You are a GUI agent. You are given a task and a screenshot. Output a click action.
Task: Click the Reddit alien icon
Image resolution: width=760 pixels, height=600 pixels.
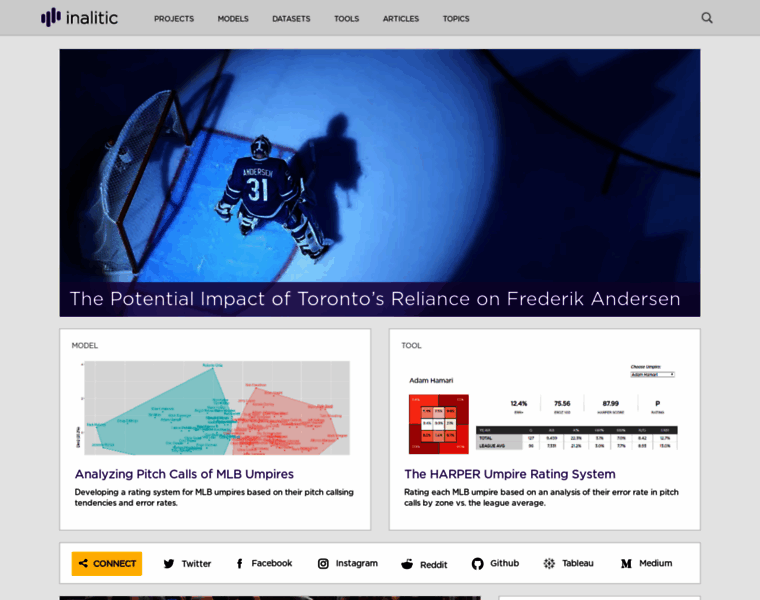click(x=407, y=564)
